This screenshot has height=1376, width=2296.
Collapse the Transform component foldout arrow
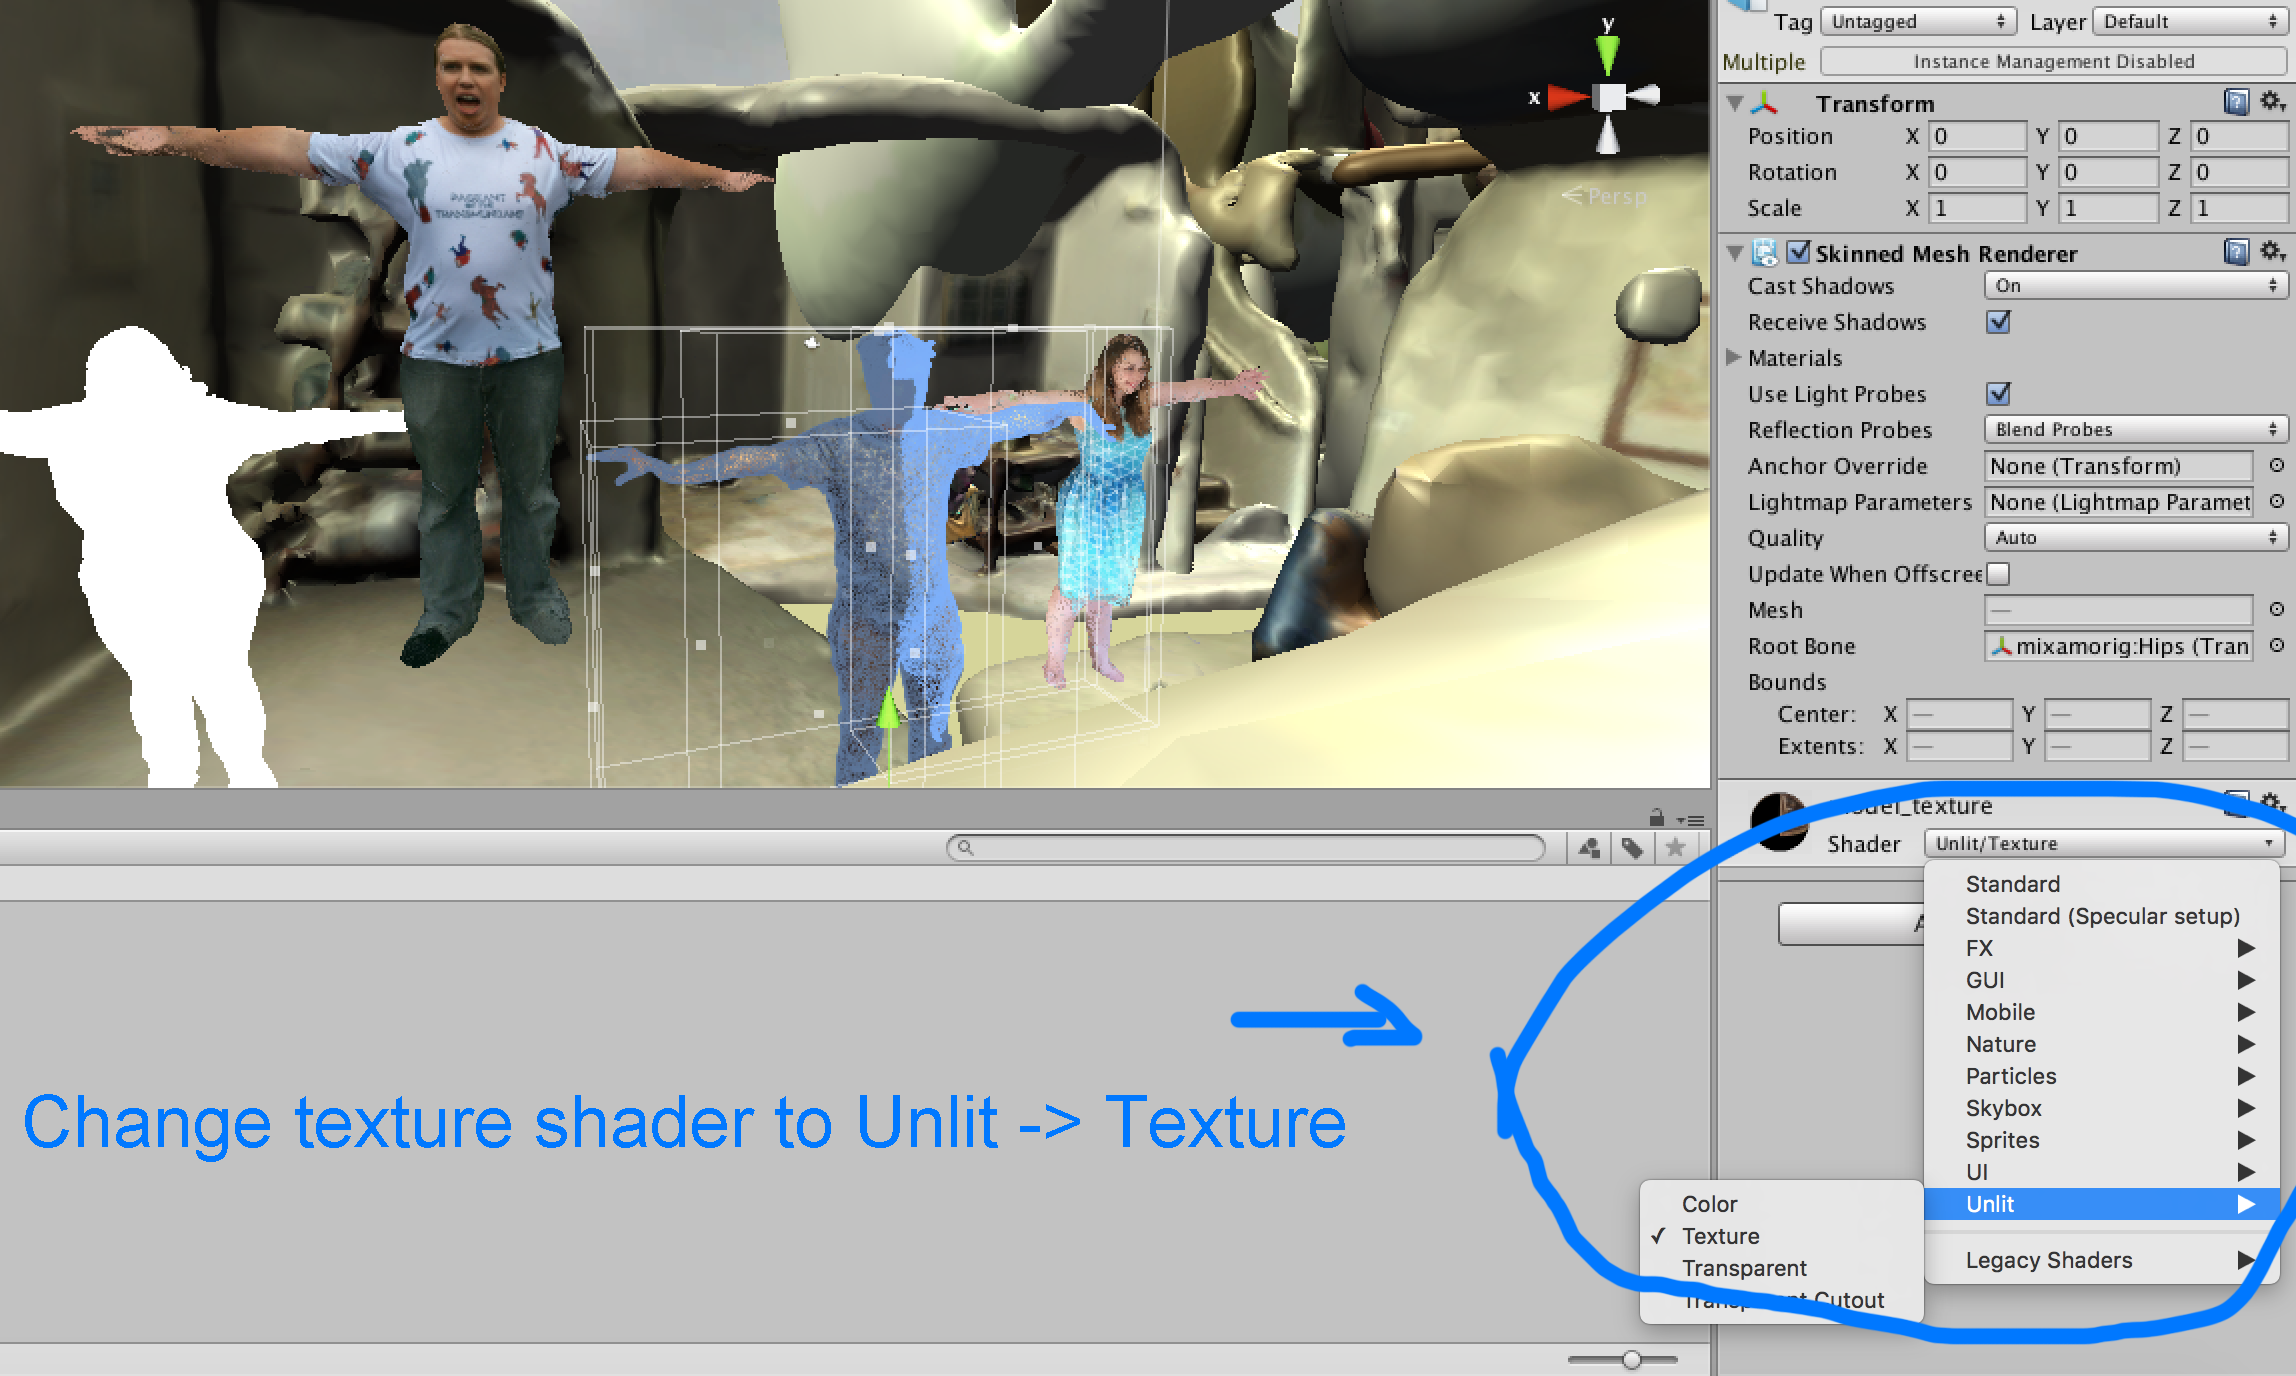(1735, 103)
